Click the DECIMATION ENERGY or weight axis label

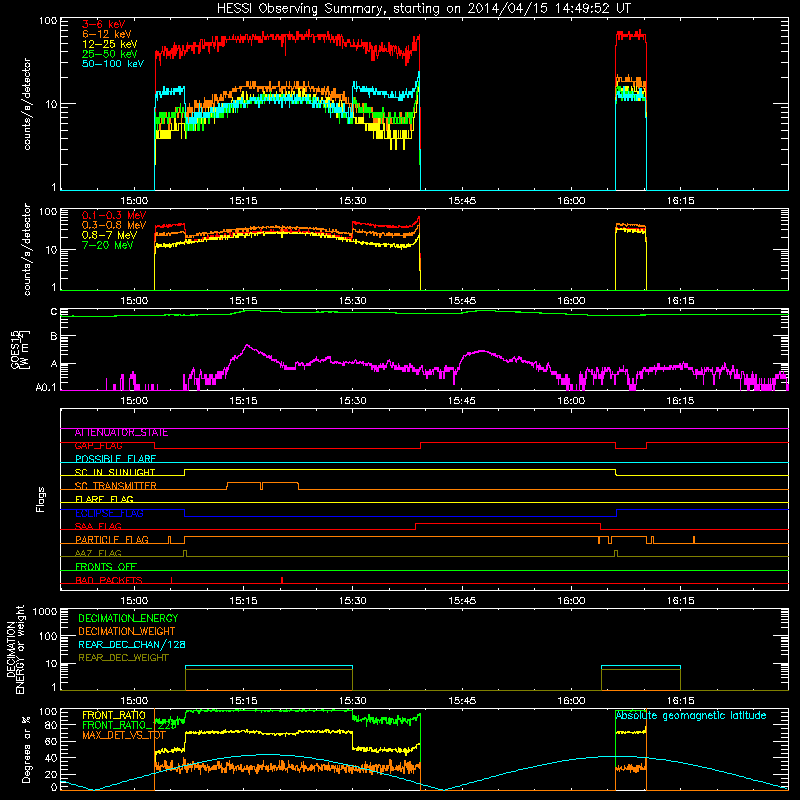[x=15, y=650]
